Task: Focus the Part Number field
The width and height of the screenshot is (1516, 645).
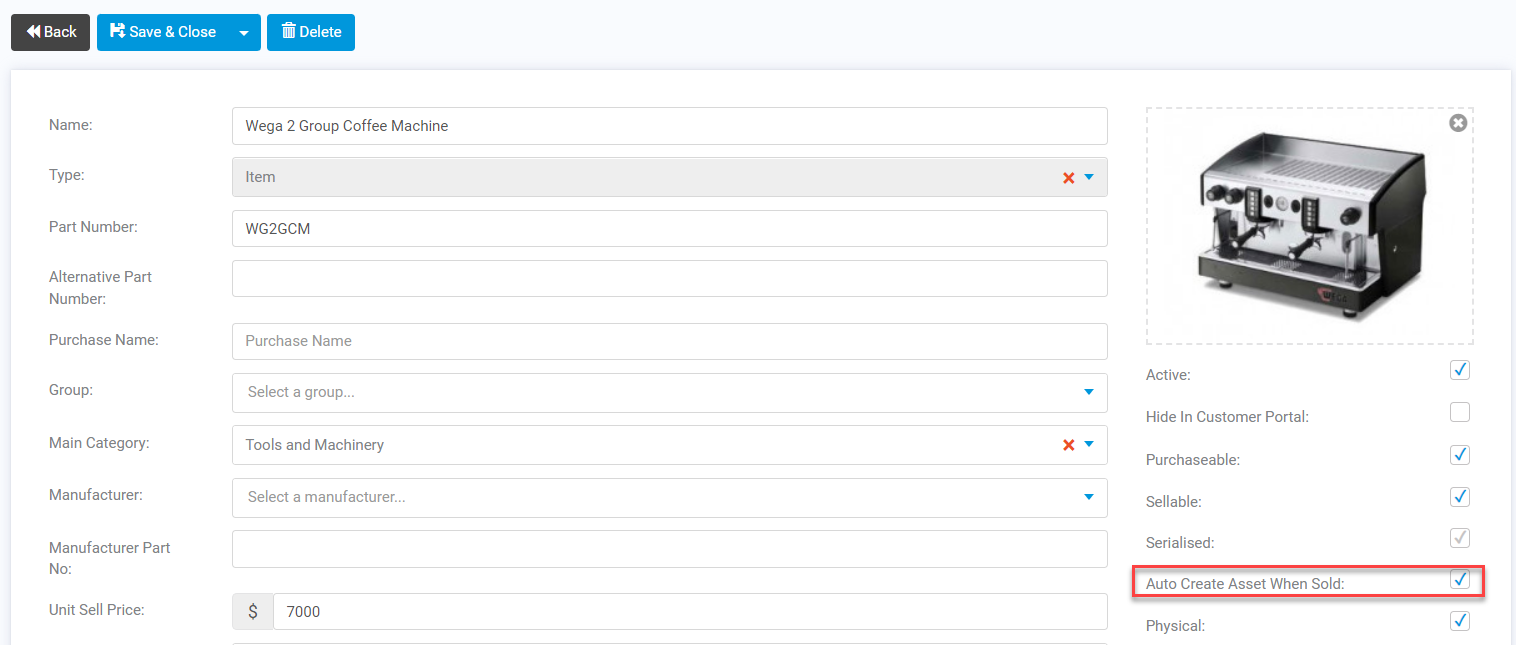Action: (x=670, y=228)
